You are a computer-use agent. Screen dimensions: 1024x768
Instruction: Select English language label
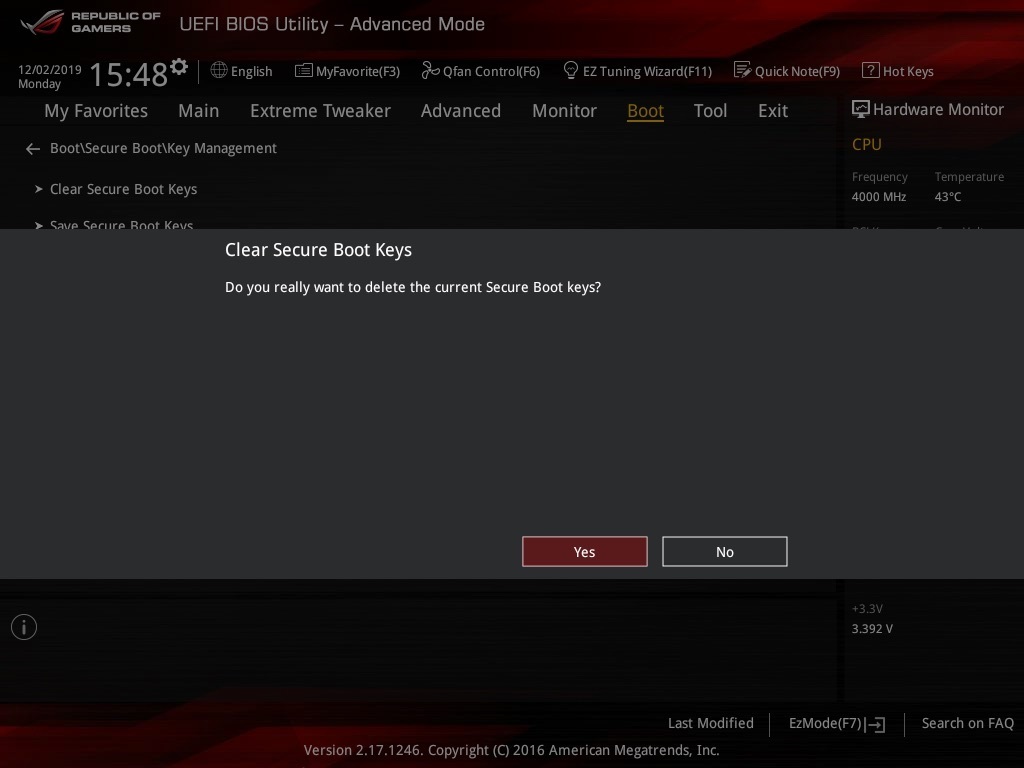pyautogui.click(x=251, y=71)
